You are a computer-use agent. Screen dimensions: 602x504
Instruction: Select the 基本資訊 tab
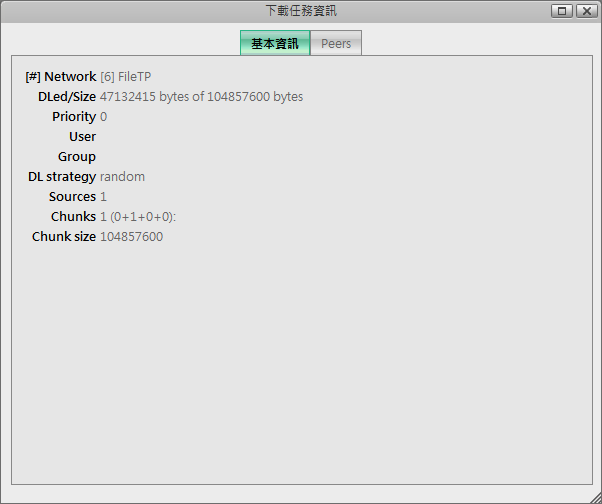pos(275,44)
